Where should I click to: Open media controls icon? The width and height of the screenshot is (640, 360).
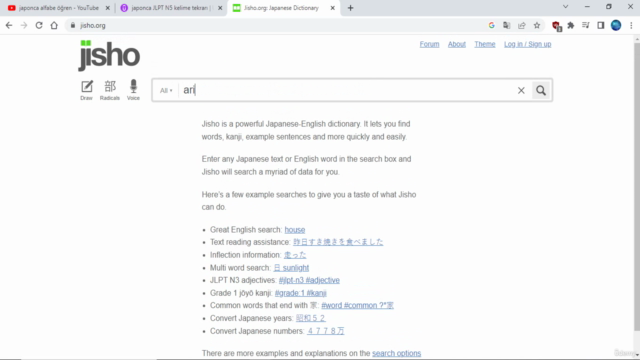586,25
